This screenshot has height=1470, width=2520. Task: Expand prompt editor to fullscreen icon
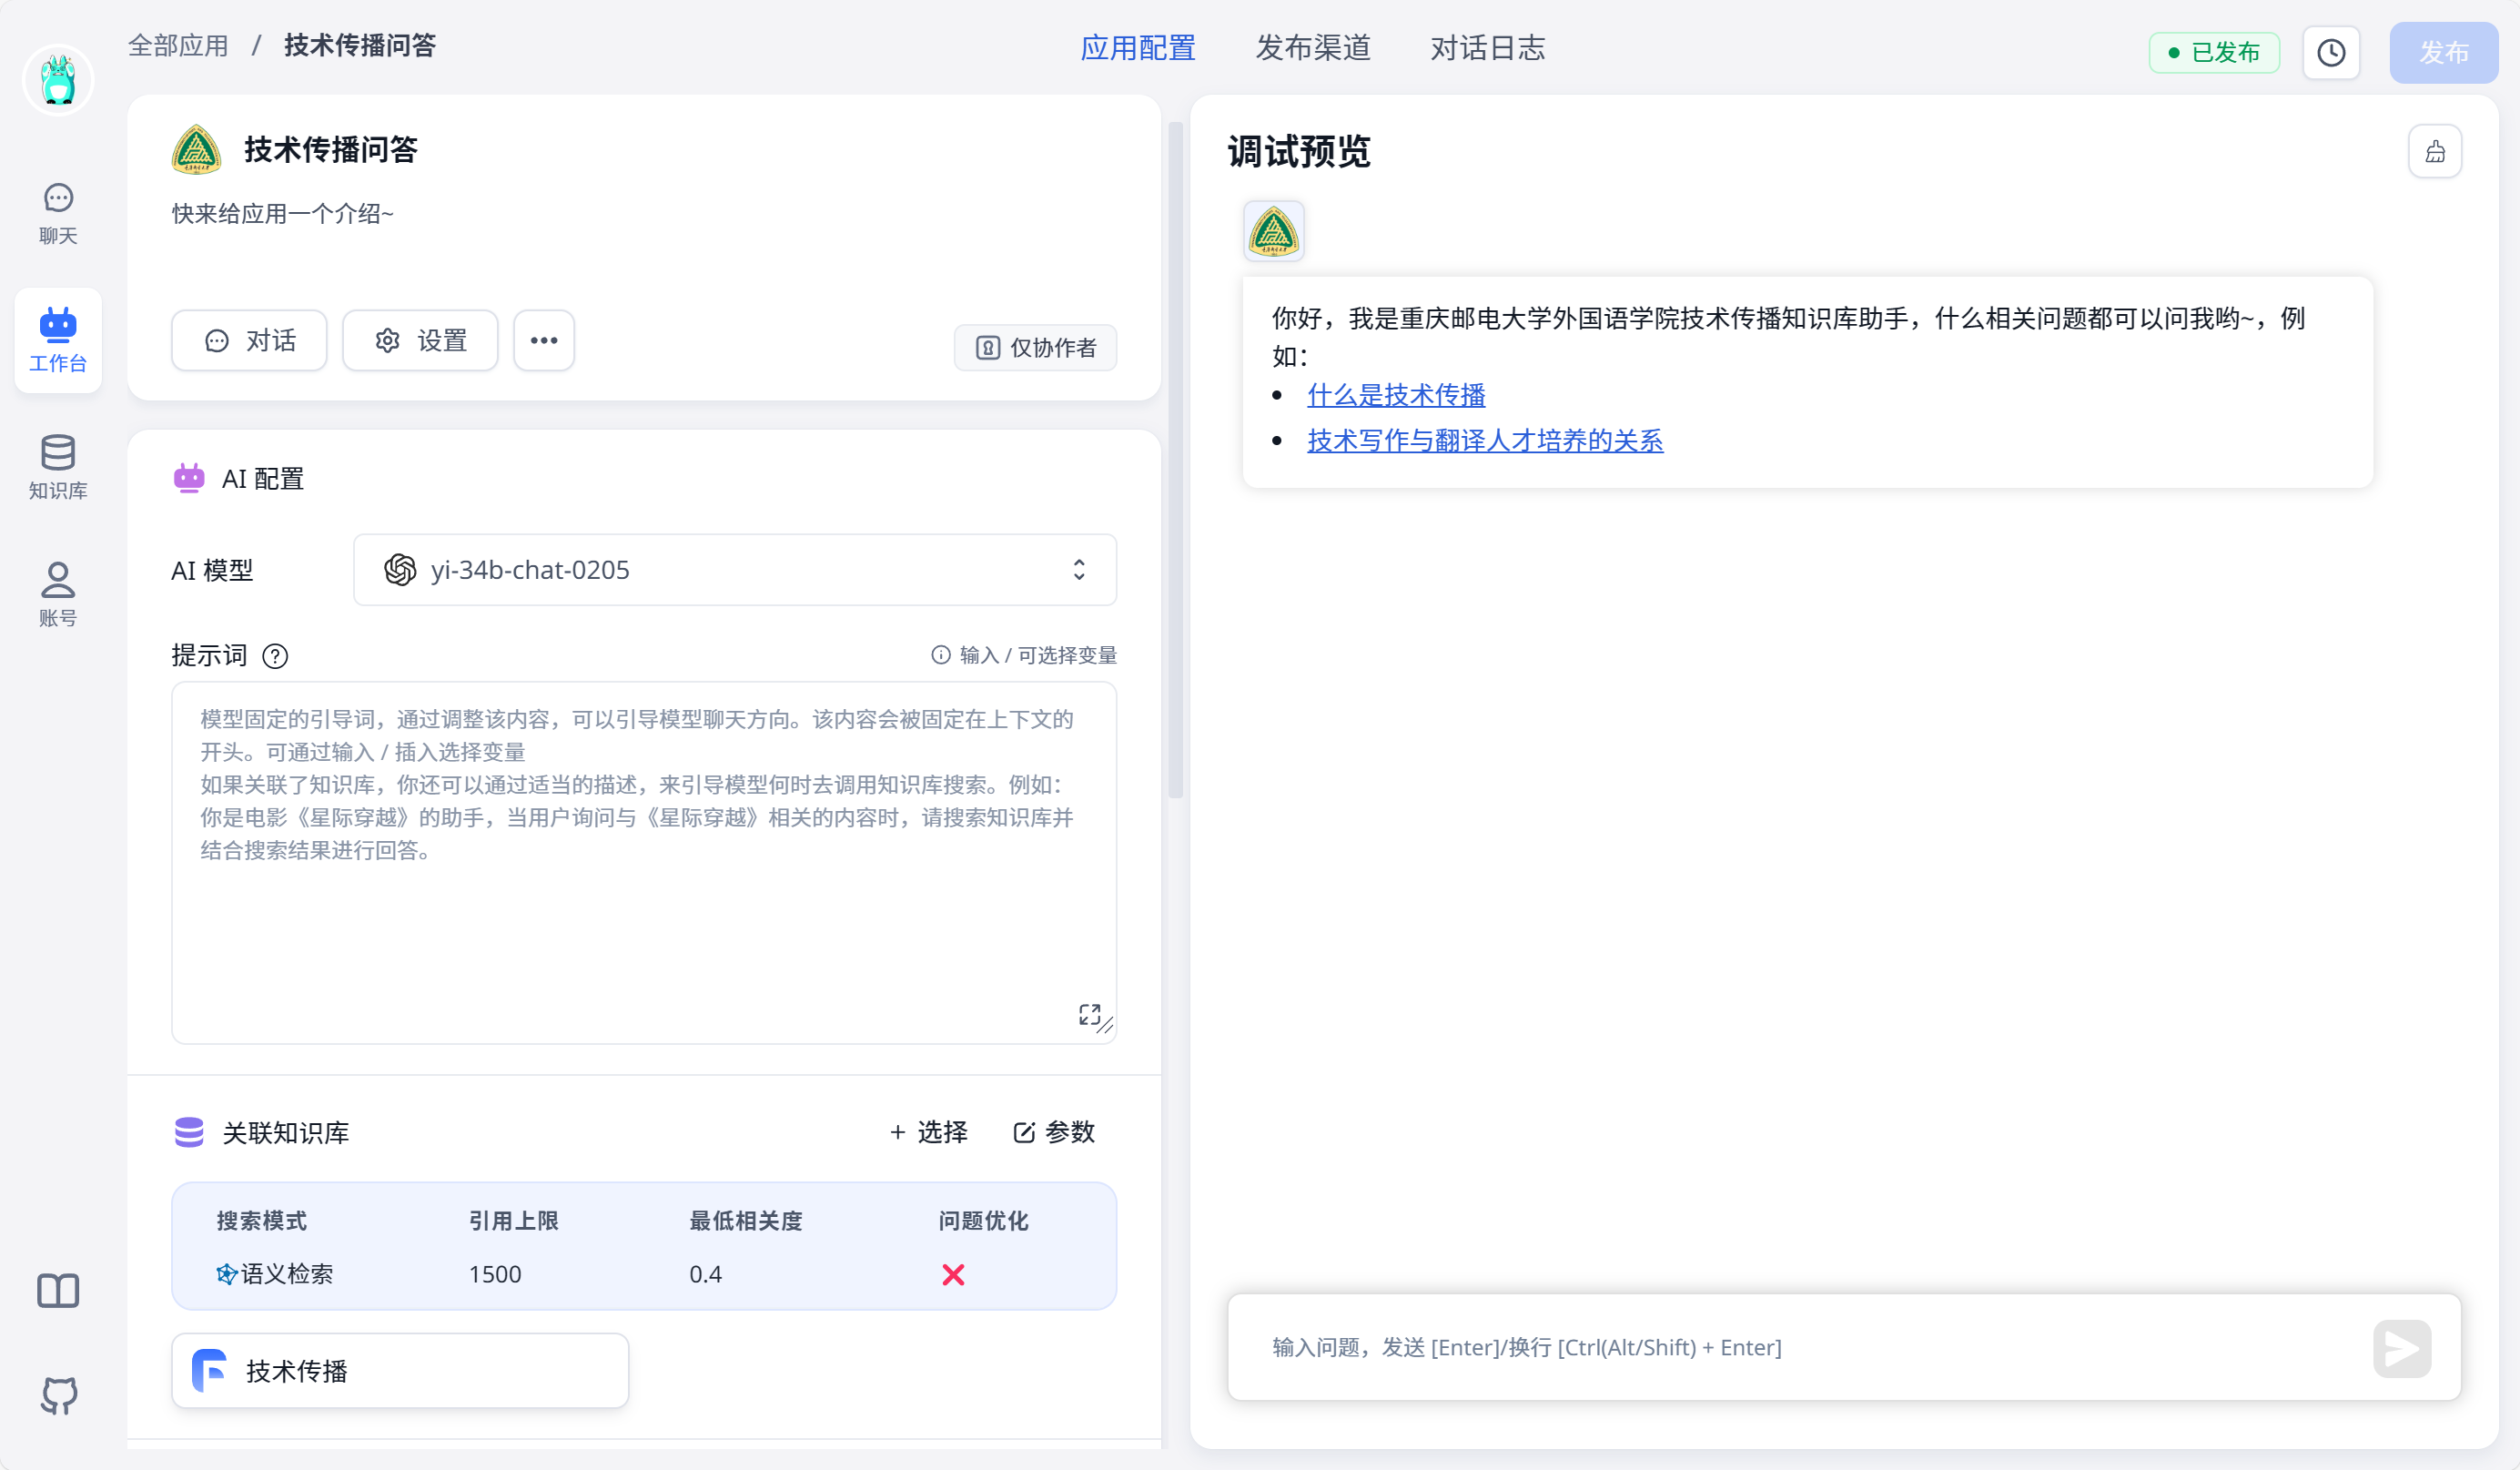click(x=1089, y=1015)
